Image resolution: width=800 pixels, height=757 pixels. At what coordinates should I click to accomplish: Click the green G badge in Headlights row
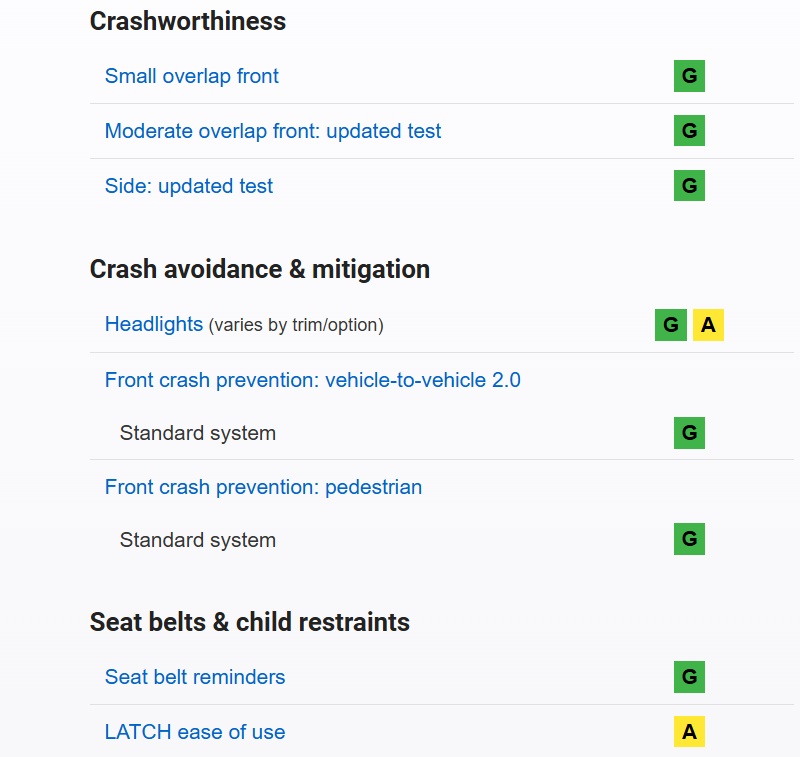pyautogui.click(x=671, y=325)
